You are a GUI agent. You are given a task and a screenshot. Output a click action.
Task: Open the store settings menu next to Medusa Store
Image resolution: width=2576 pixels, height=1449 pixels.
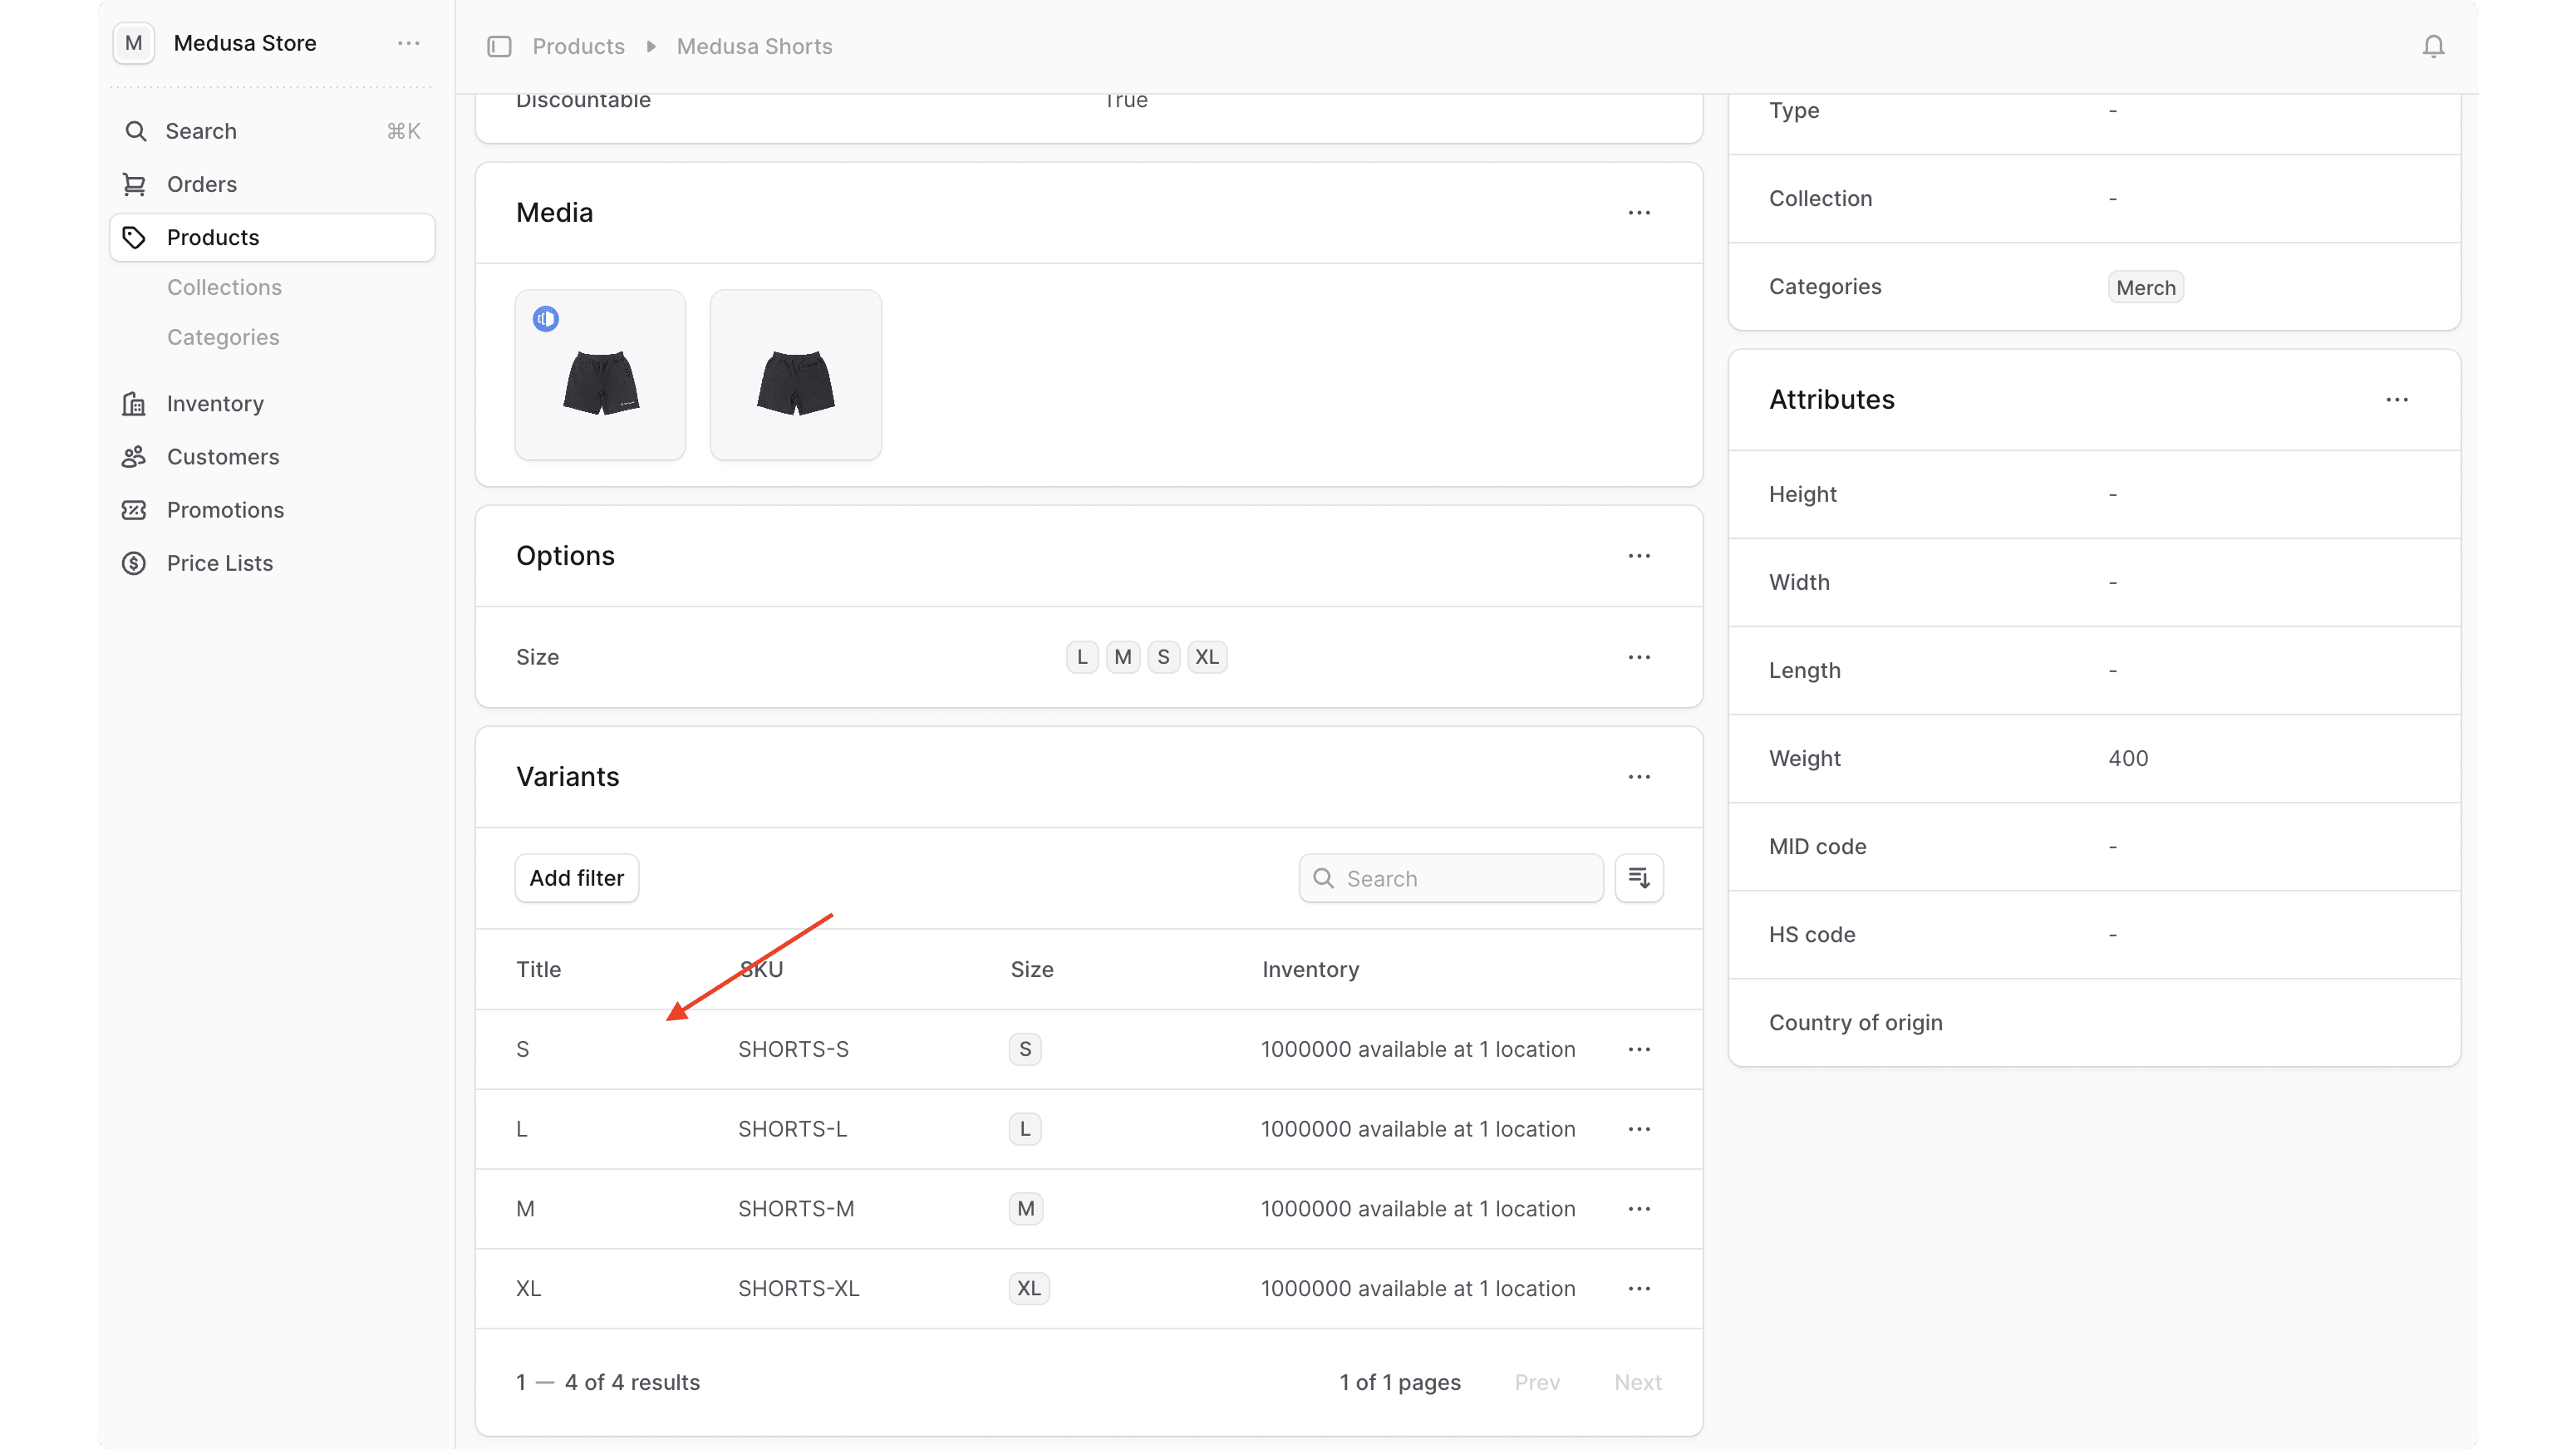[x=408, y=43]
